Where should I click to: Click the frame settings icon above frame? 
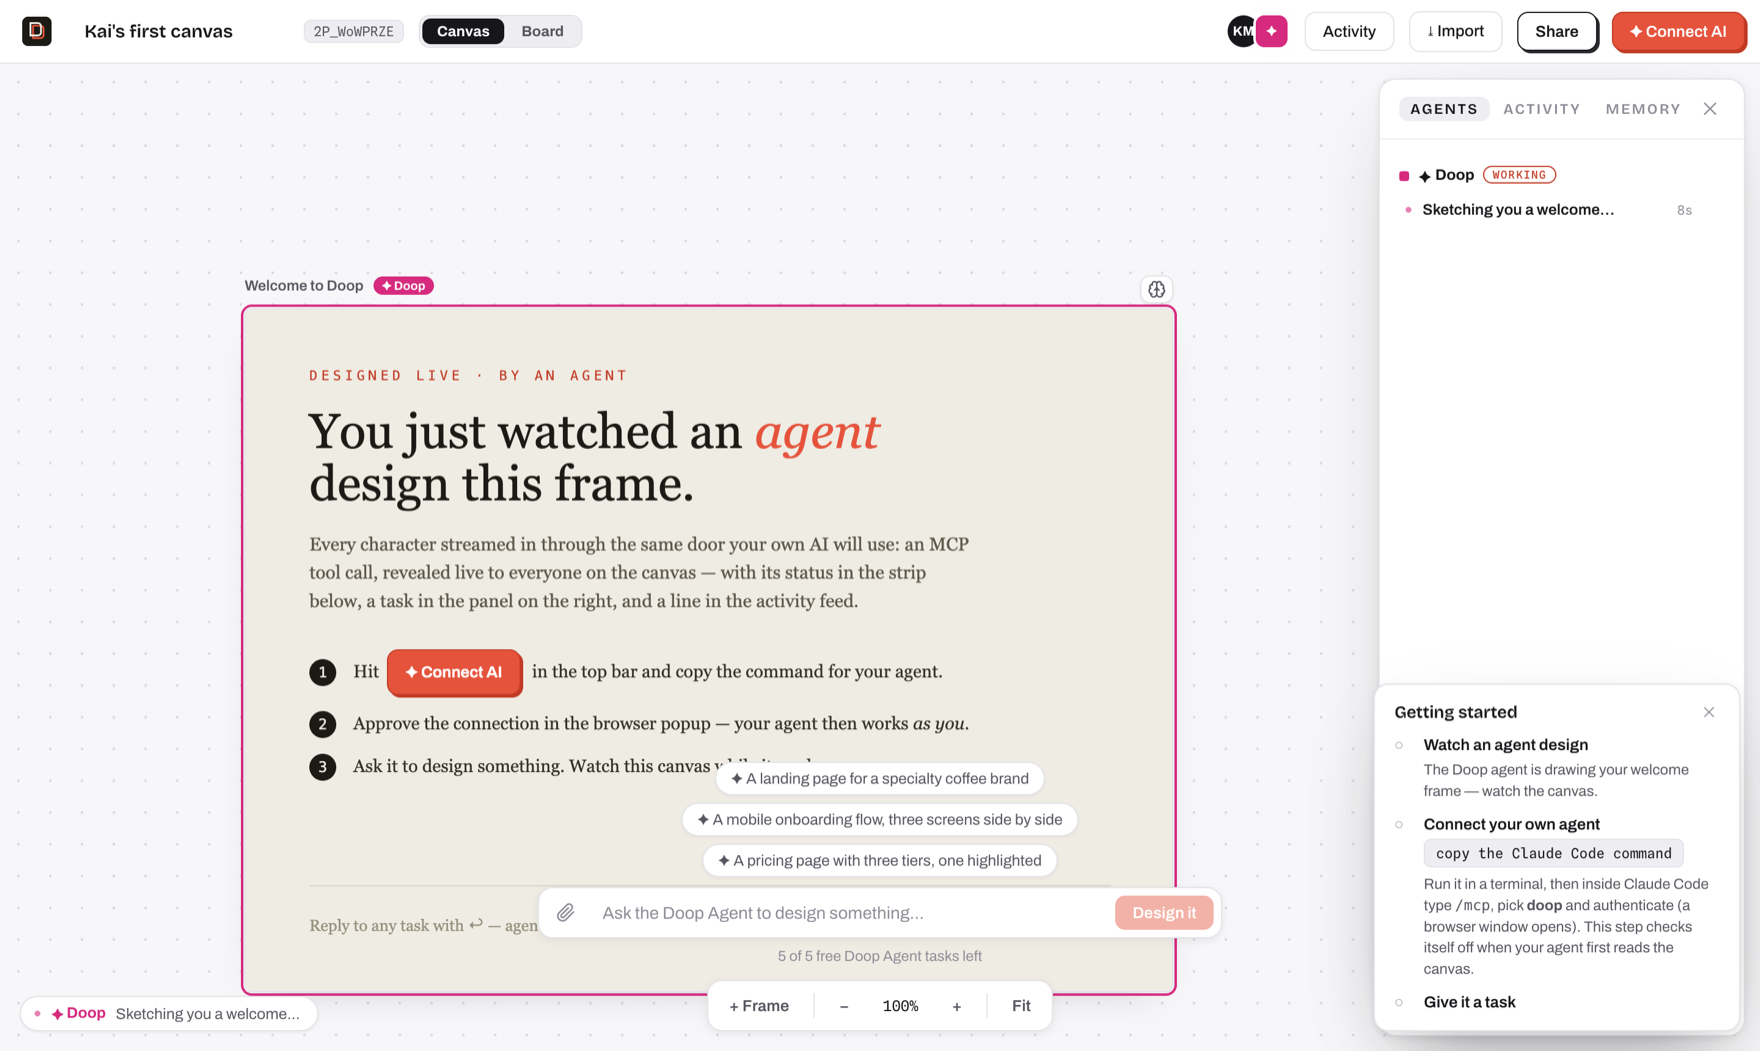(1156, 289)
